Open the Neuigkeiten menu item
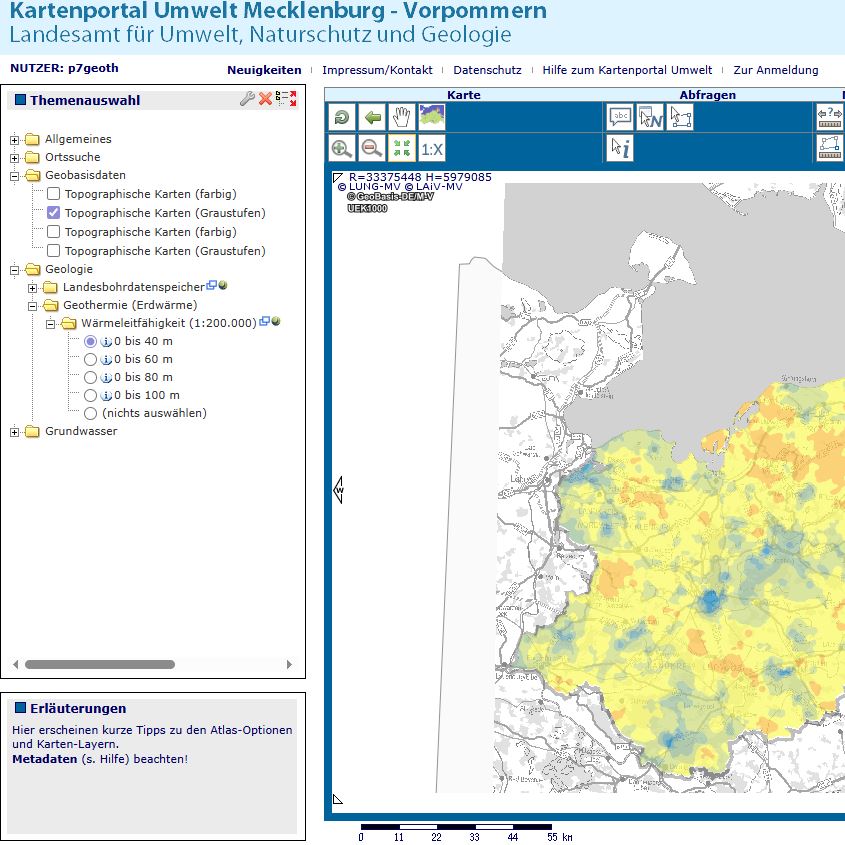Image resolution: width=845 pixels, height=845 pixels. coord(264,70)
